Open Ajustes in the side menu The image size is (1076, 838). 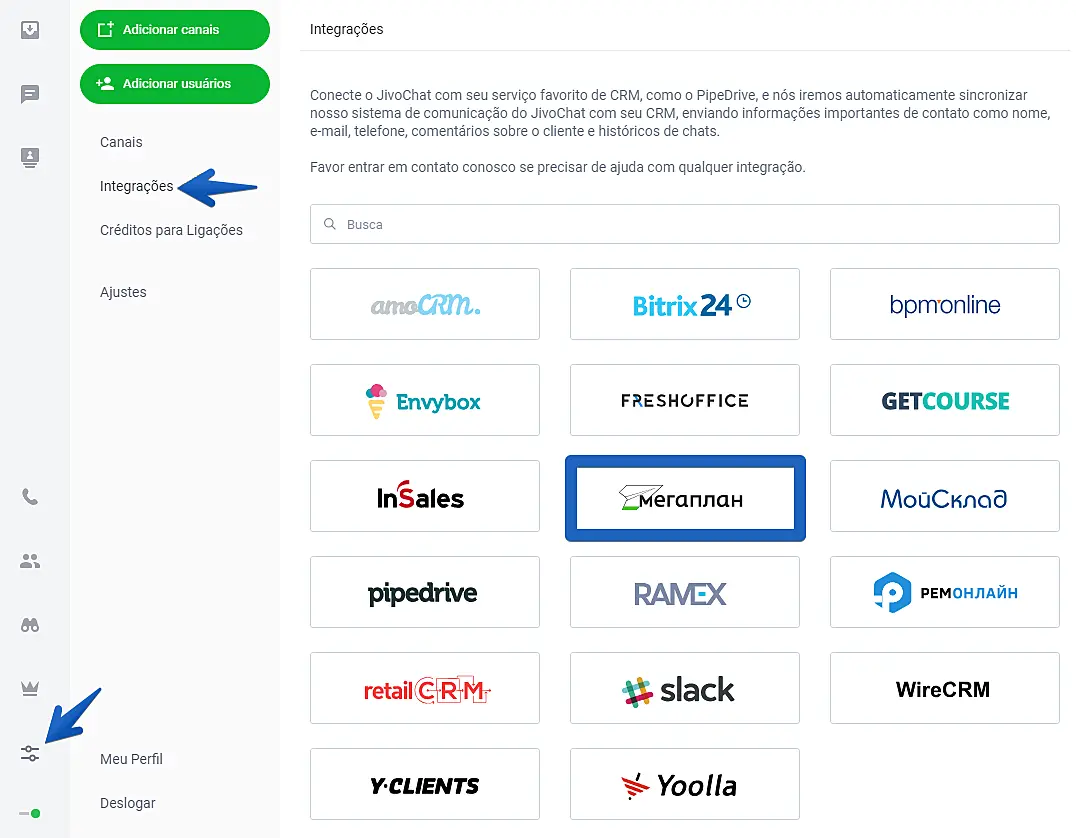pos(123,292)
